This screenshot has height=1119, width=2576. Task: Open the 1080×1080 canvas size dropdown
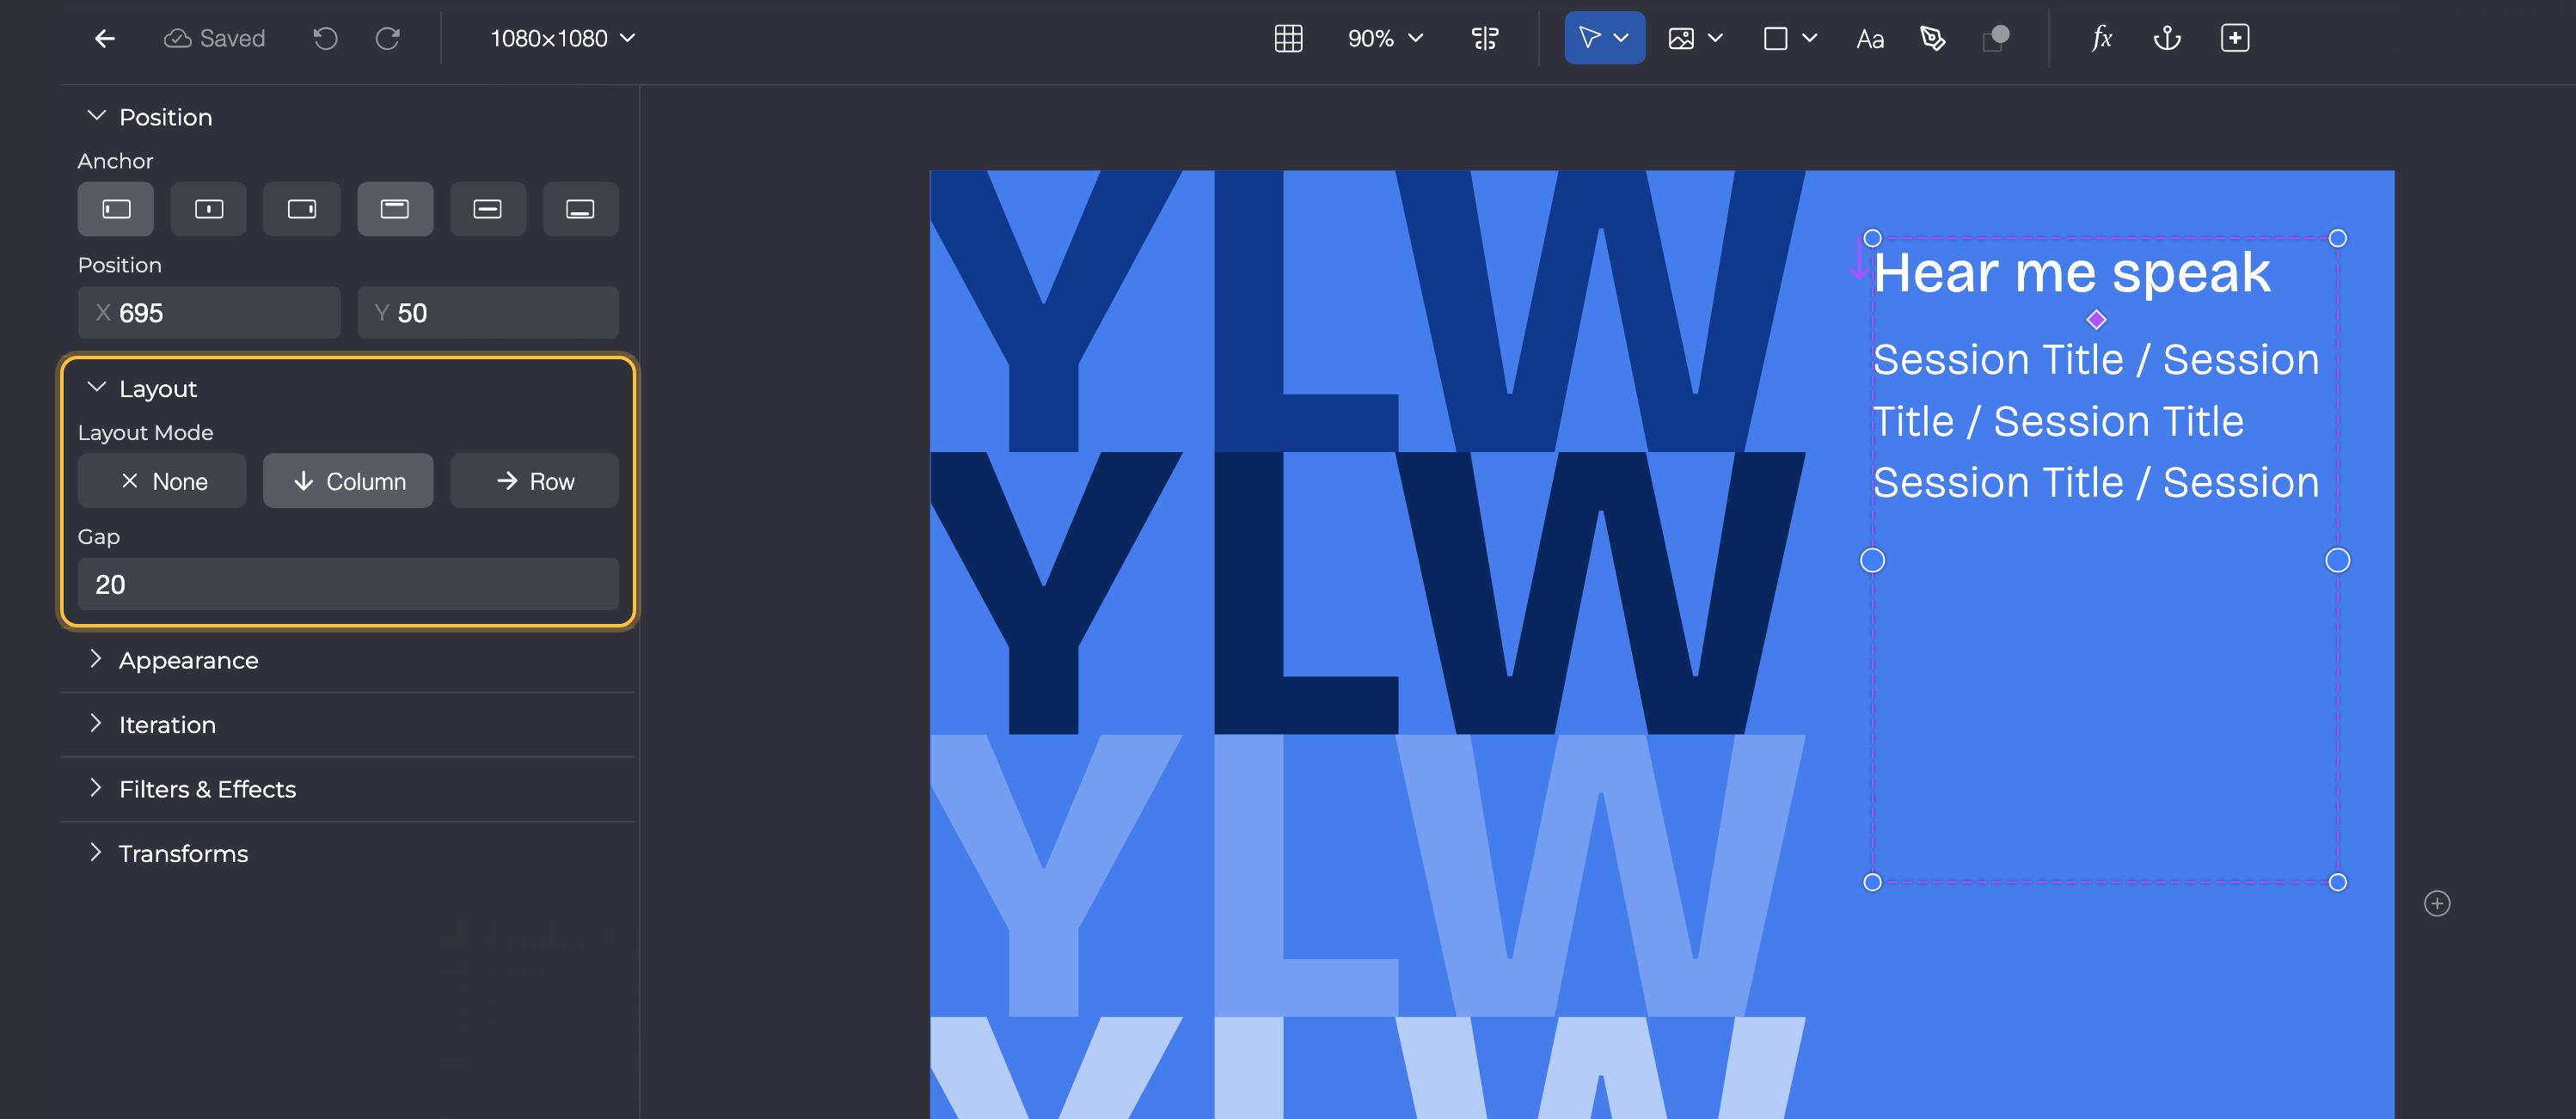click(562, 38)
